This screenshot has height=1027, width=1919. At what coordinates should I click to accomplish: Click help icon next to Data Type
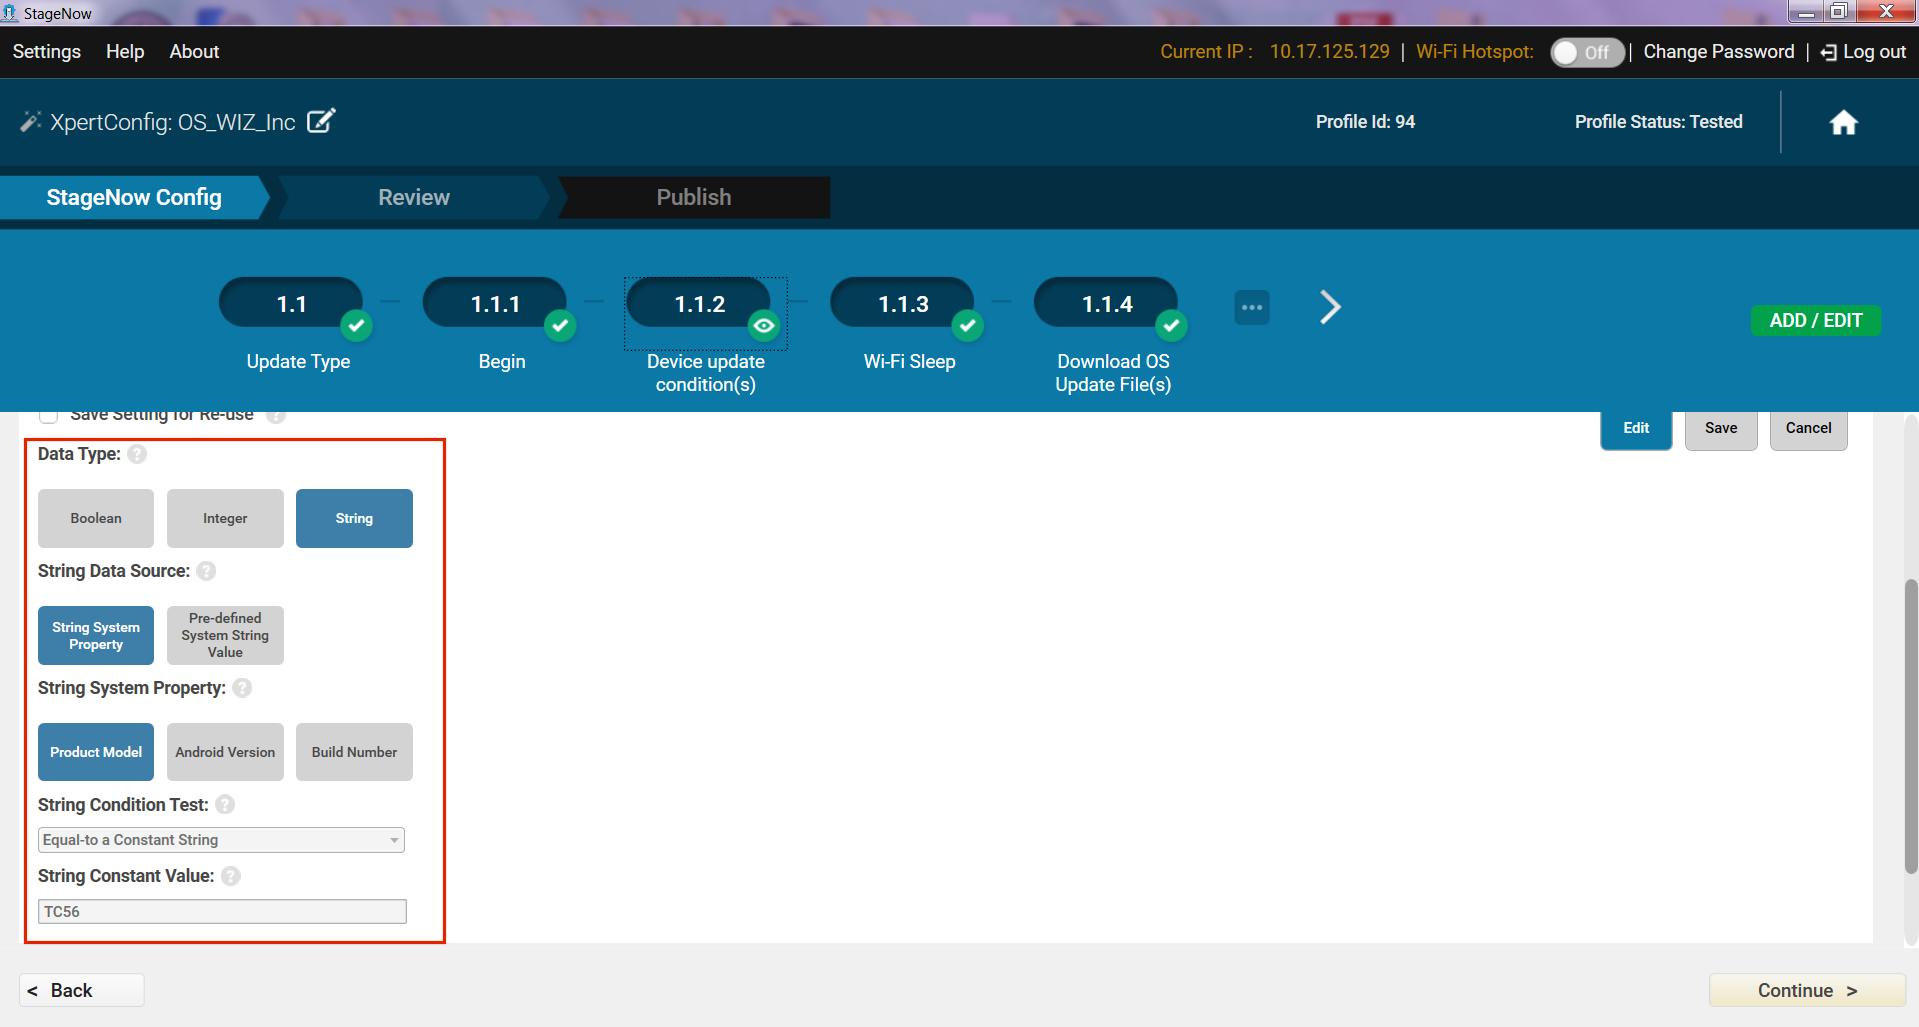click(x=138, y=454)
